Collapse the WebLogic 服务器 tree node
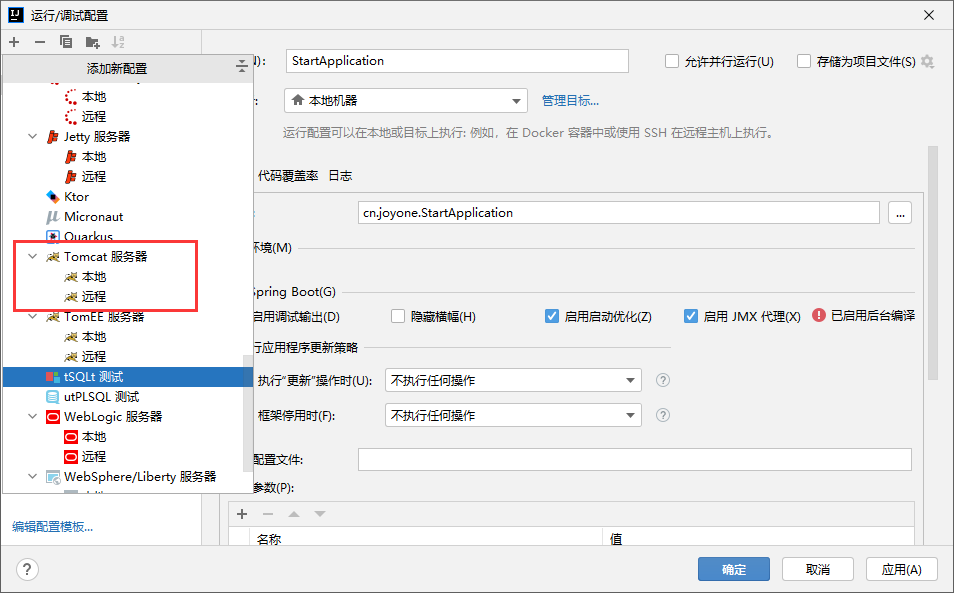Screen dimensions: 954x593 [x=33, y=417]
